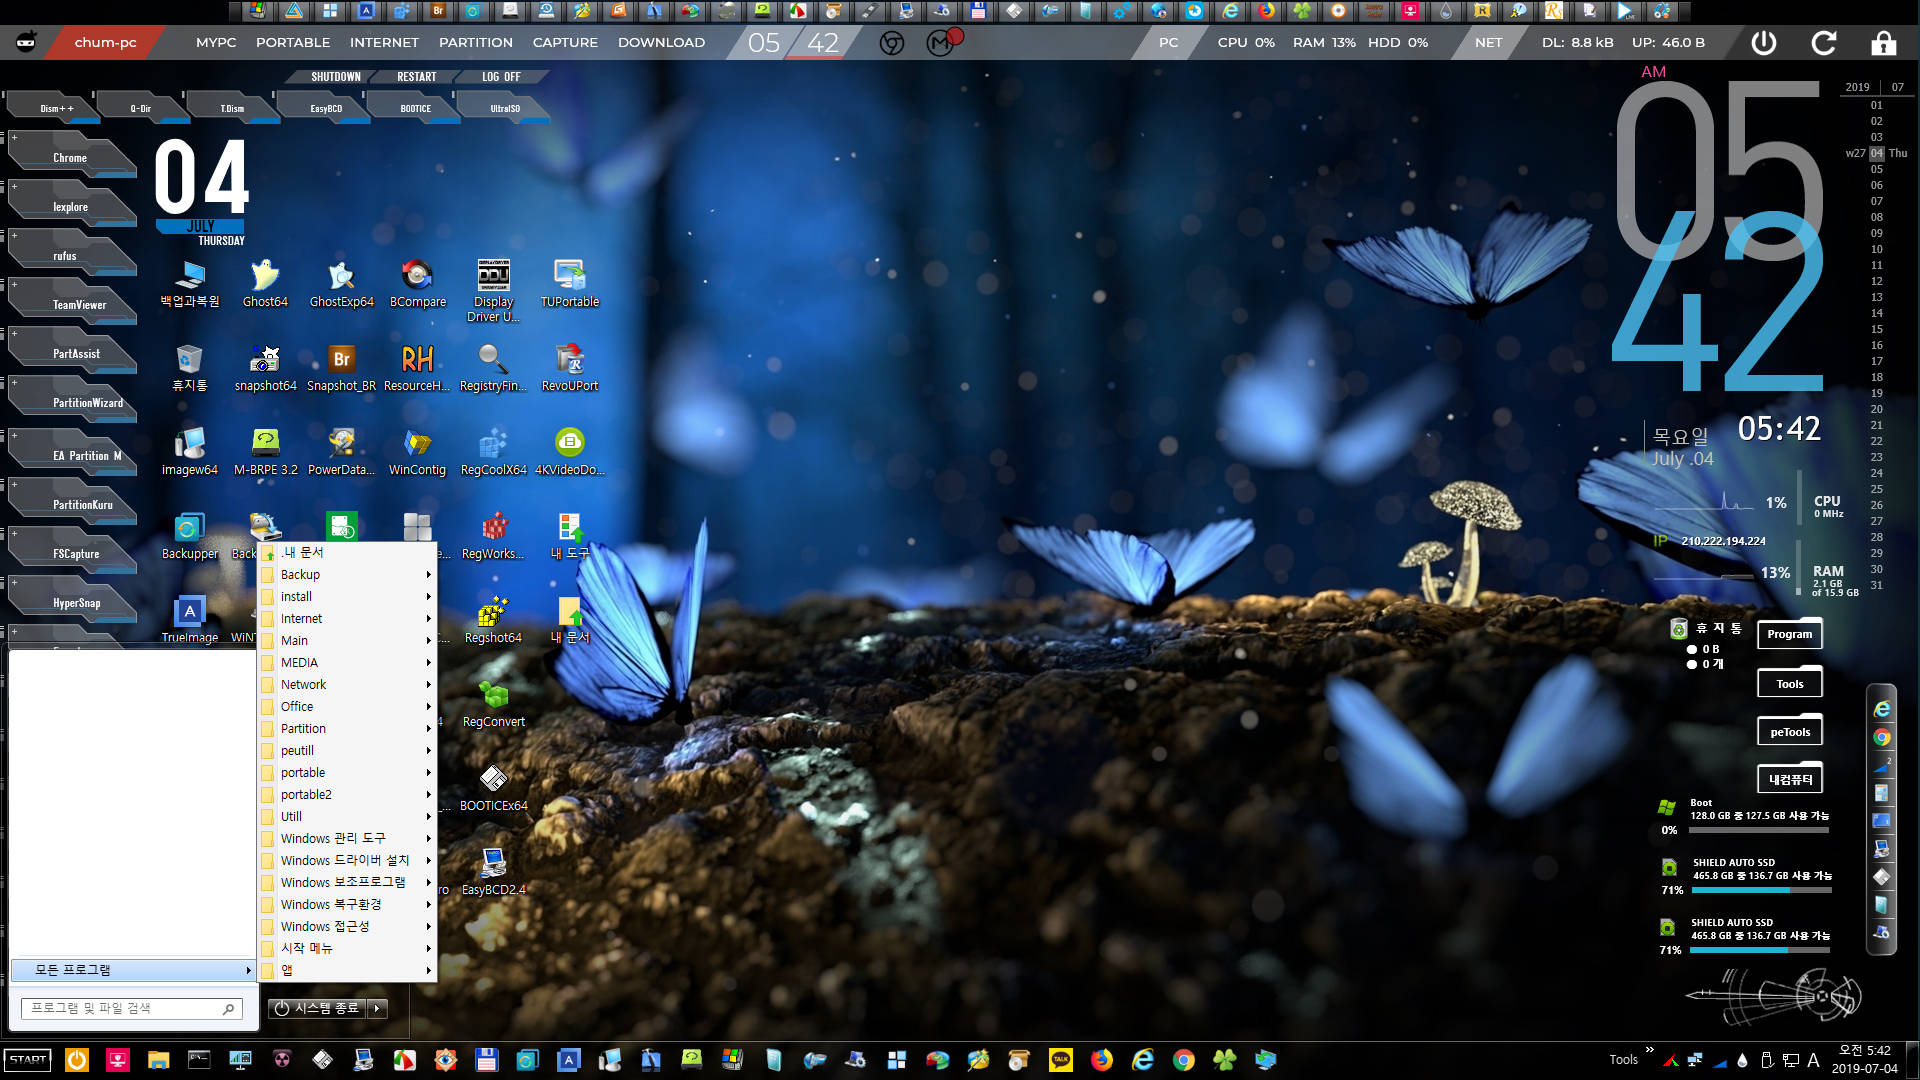The height and width of the screenshot is (1080, 1920).
Task: Expand the Backup folder submenu
Action: point(347,574)
